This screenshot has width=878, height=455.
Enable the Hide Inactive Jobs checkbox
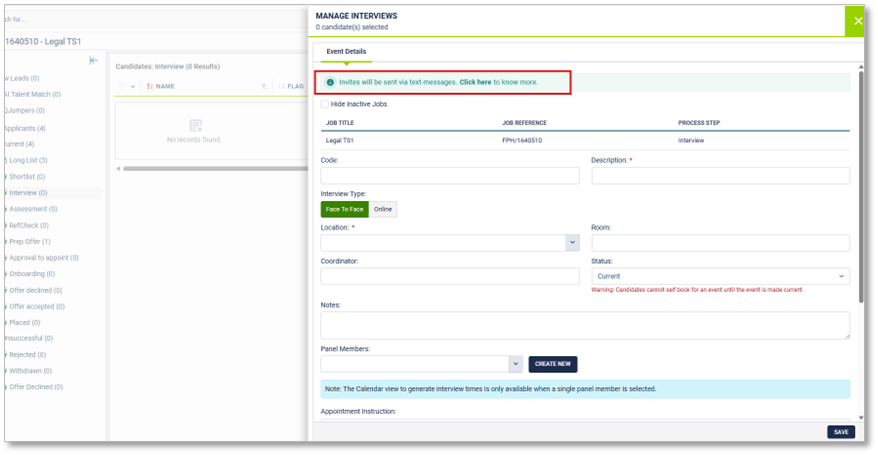[x=325, y=104]
